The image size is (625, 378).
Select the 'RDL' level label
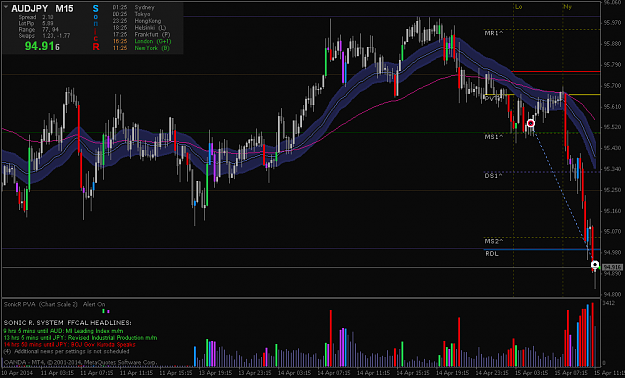click(x=492, y=254)
